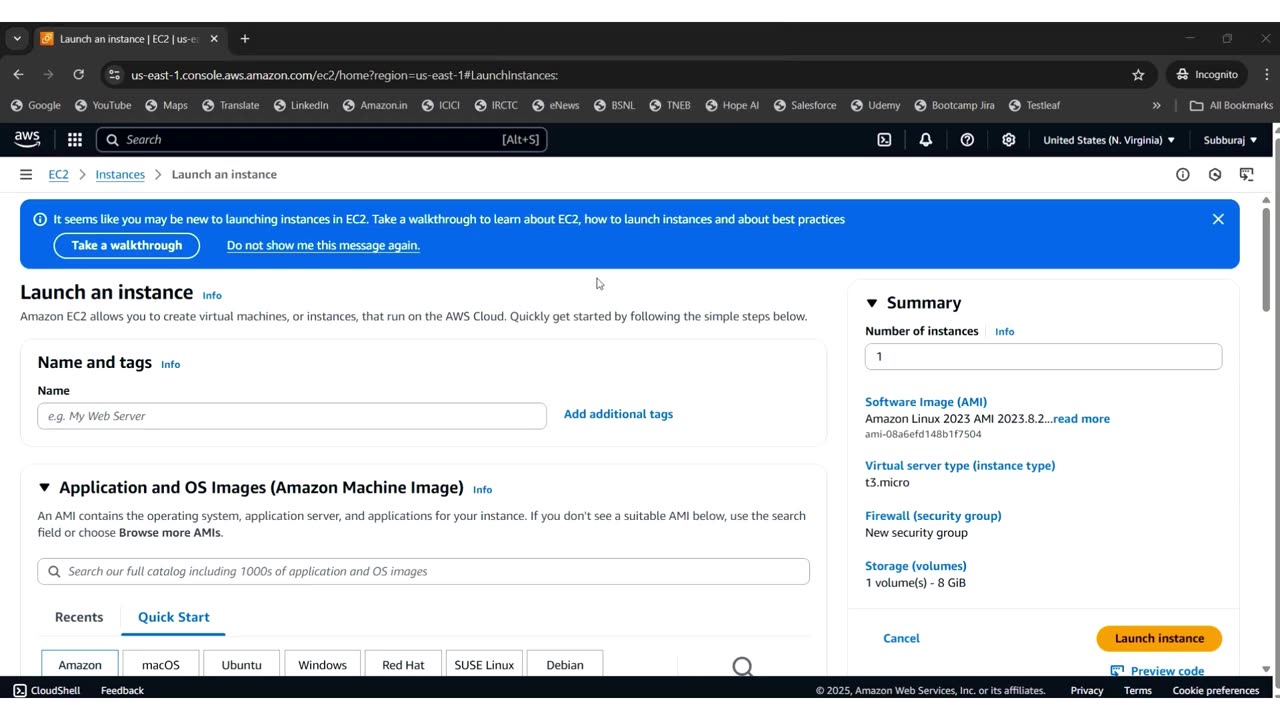Cancel the instance launch
Viewport: 1280px width, 720px height.
(901, 638)
